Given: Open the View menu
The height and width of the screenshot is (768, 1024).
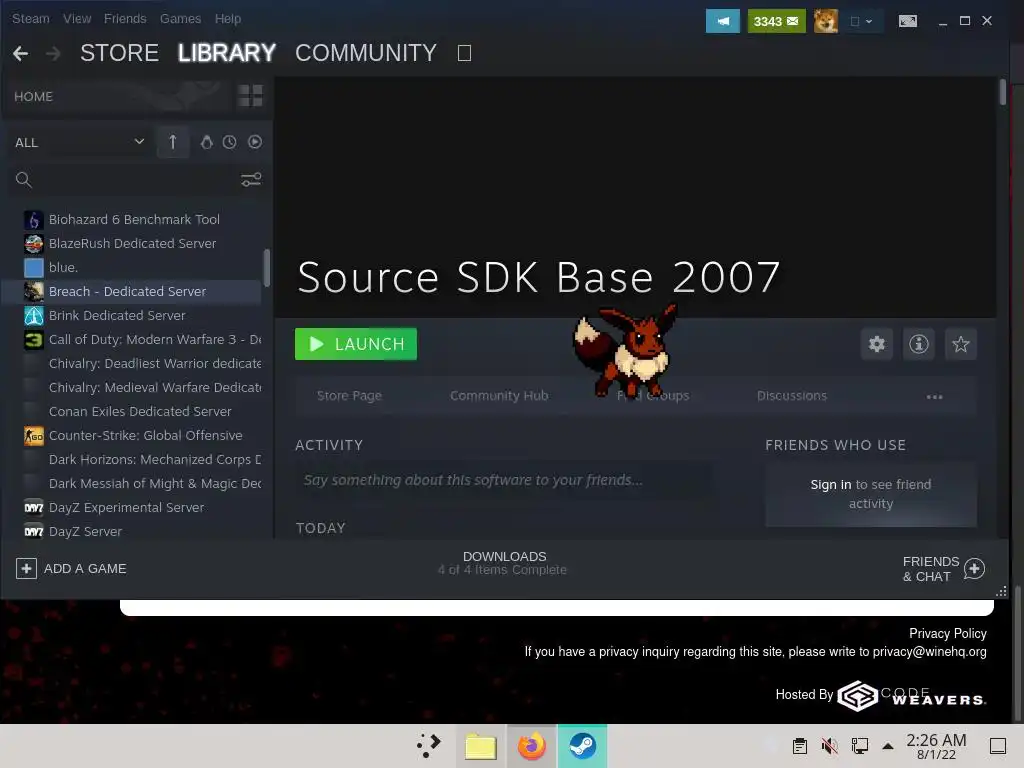Looking at the screenshot, I should [x=77, y=18].
